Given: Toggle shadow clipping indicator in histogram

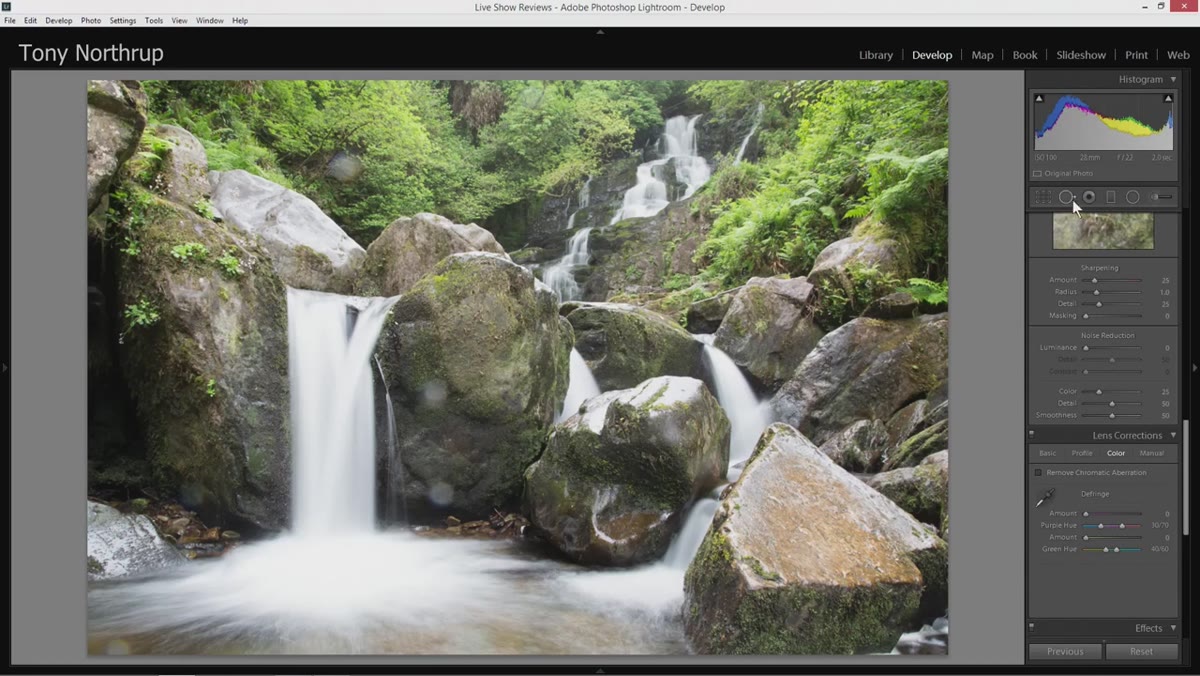Looking at the screenshot, I should click(1039, 98).
